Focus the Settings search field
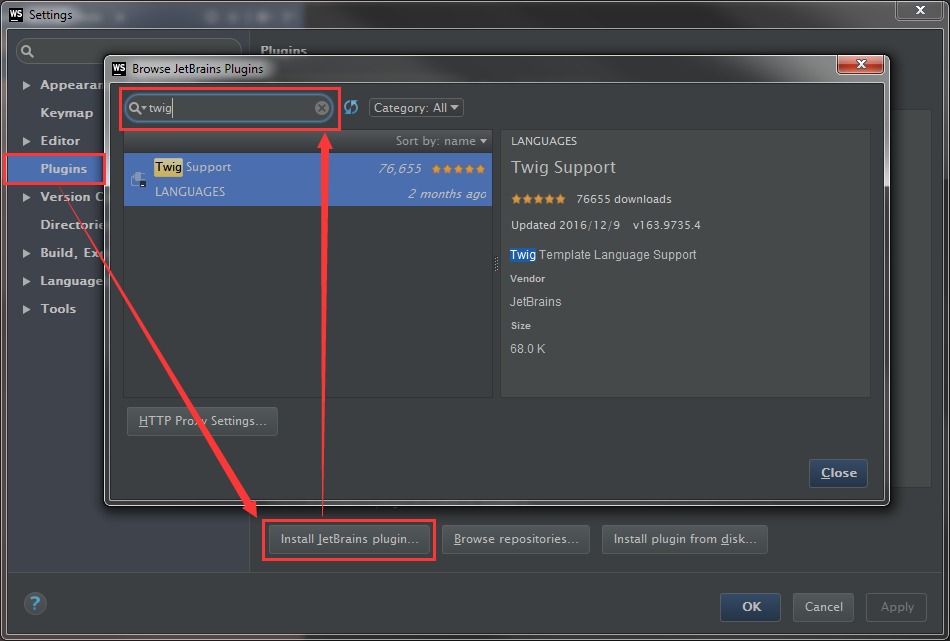Screen dimensions: 950x641 pyautogui.click(x=128, y=51)
